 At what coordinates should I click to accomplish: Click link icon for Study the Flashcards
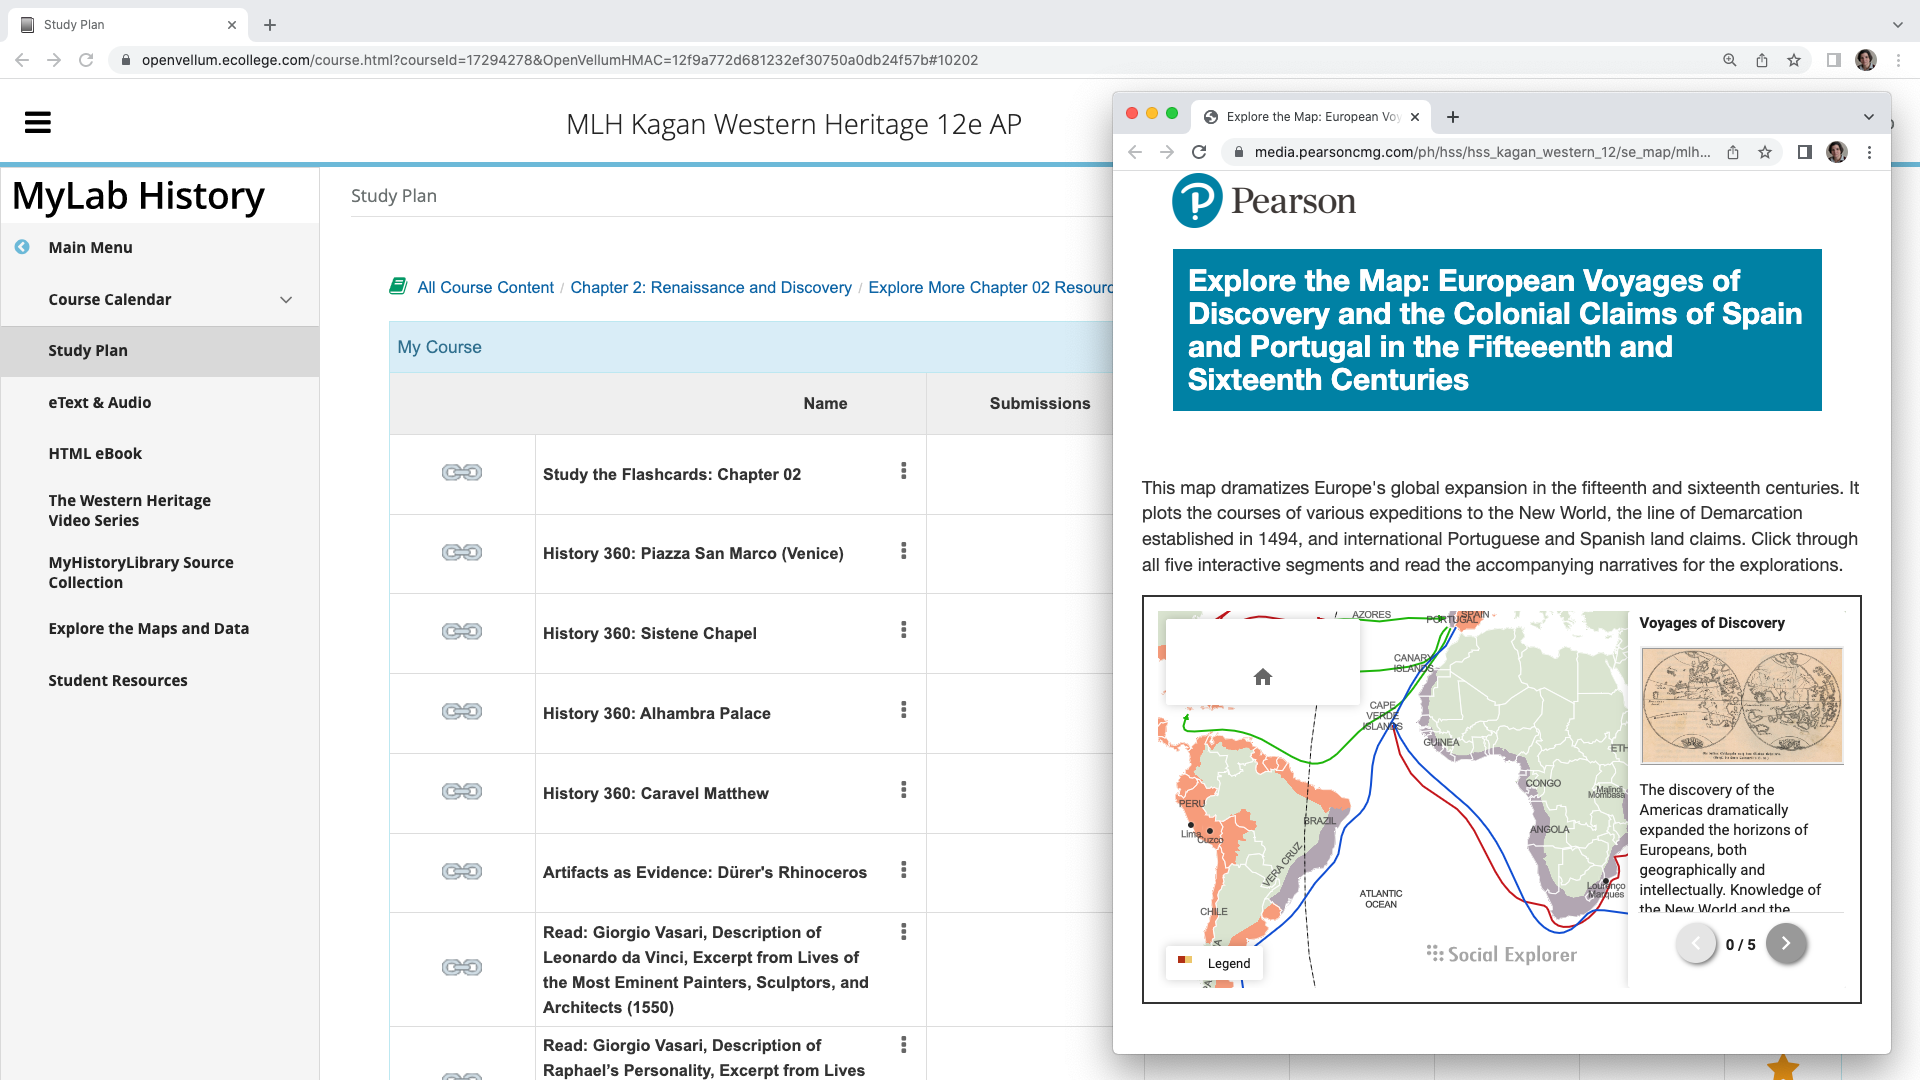(462, 473)
